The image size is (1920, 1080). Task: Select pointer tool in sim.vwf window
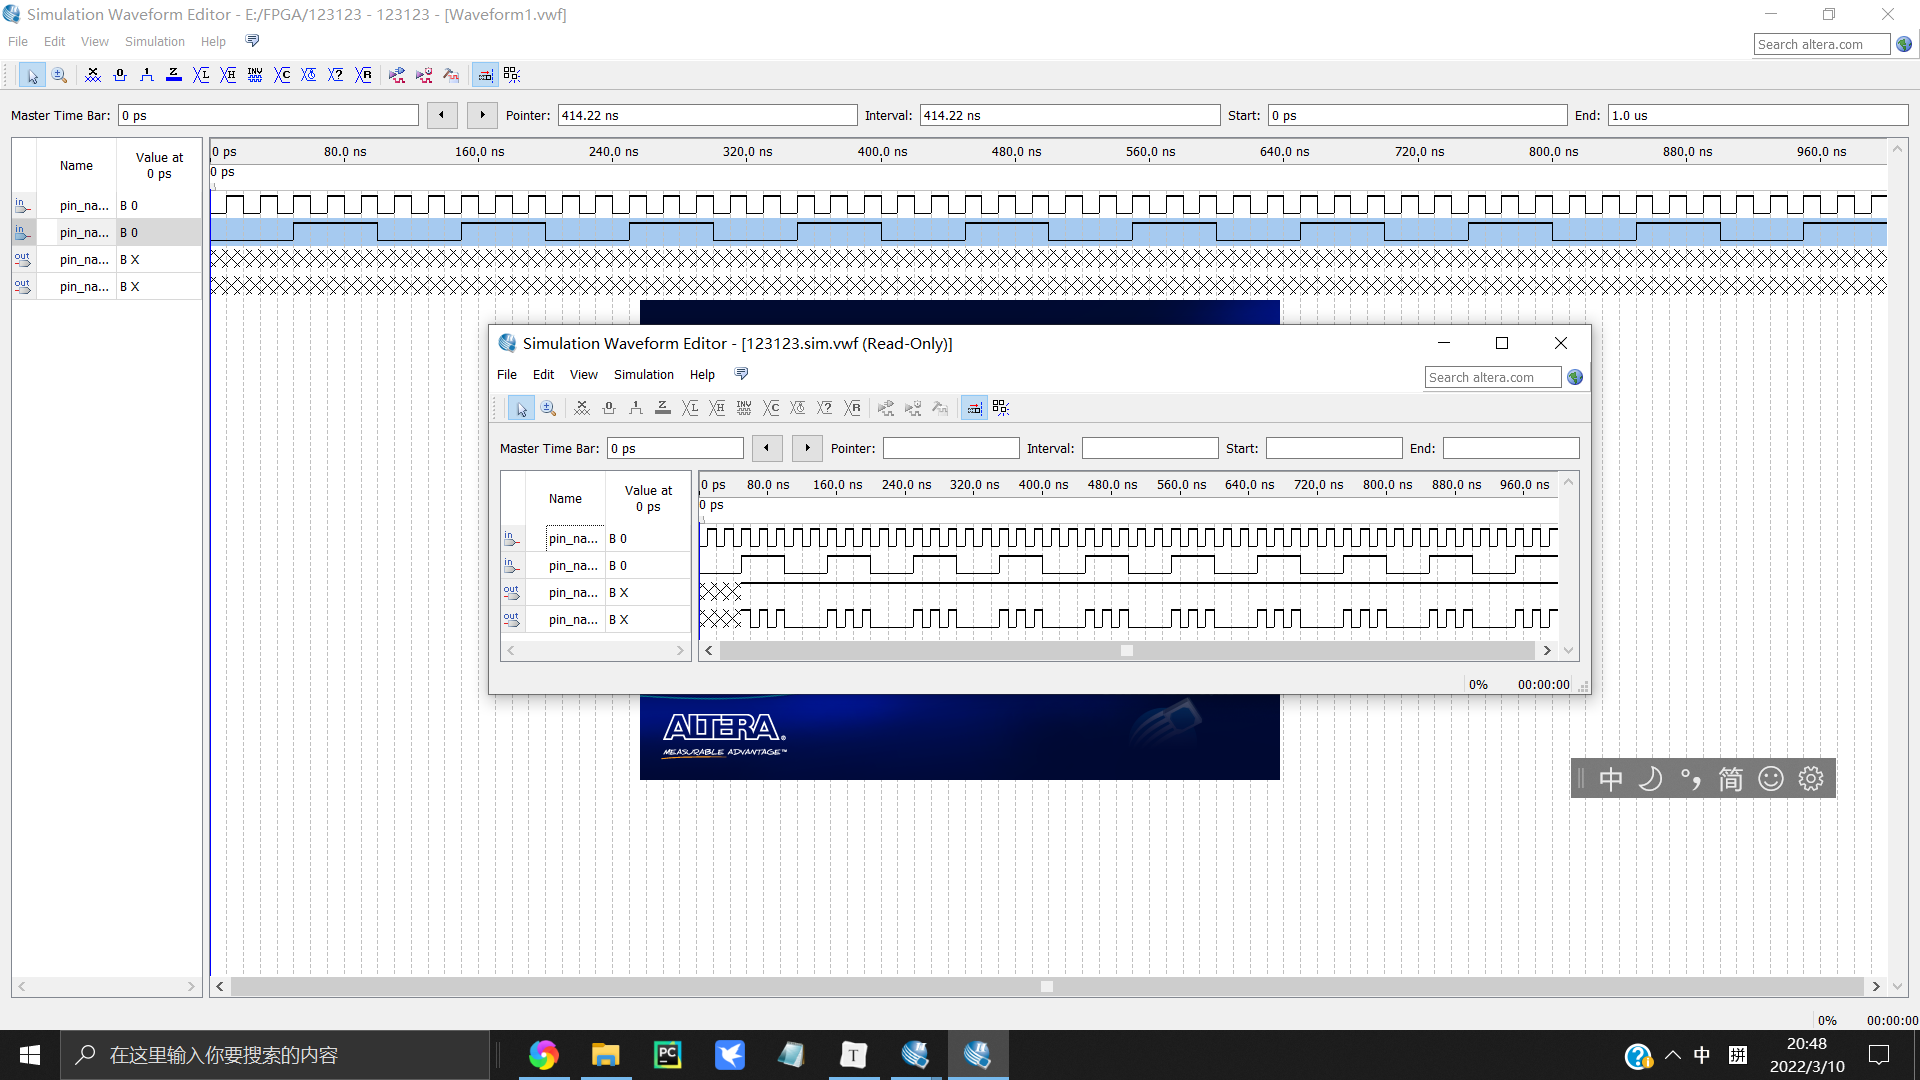point(521,408)
